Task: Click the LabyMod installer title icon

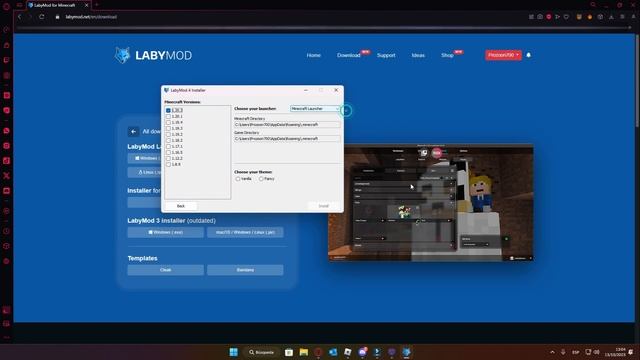Action: pos(167,90)
